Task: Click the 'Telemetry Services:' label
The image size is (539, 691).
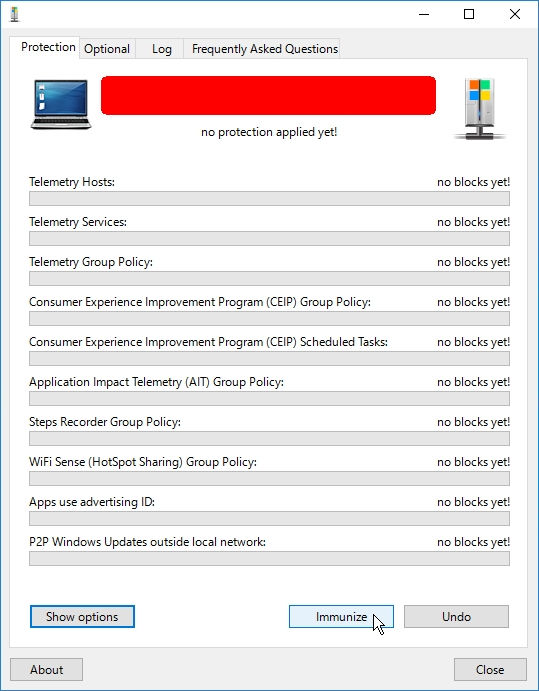Action: [x=78, y=222]
